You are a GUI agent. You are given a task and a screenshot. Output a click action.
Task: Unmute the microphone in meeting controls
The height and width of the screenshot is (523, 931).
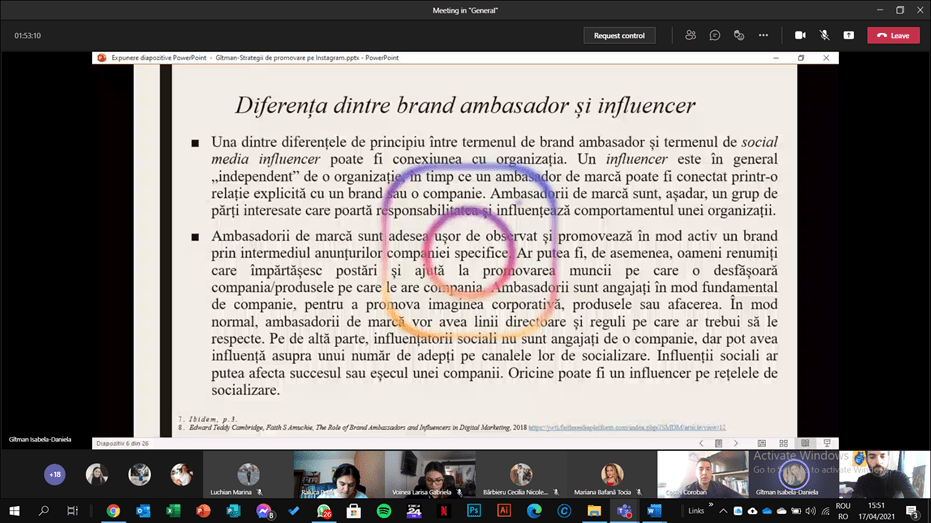coord(825,35)
